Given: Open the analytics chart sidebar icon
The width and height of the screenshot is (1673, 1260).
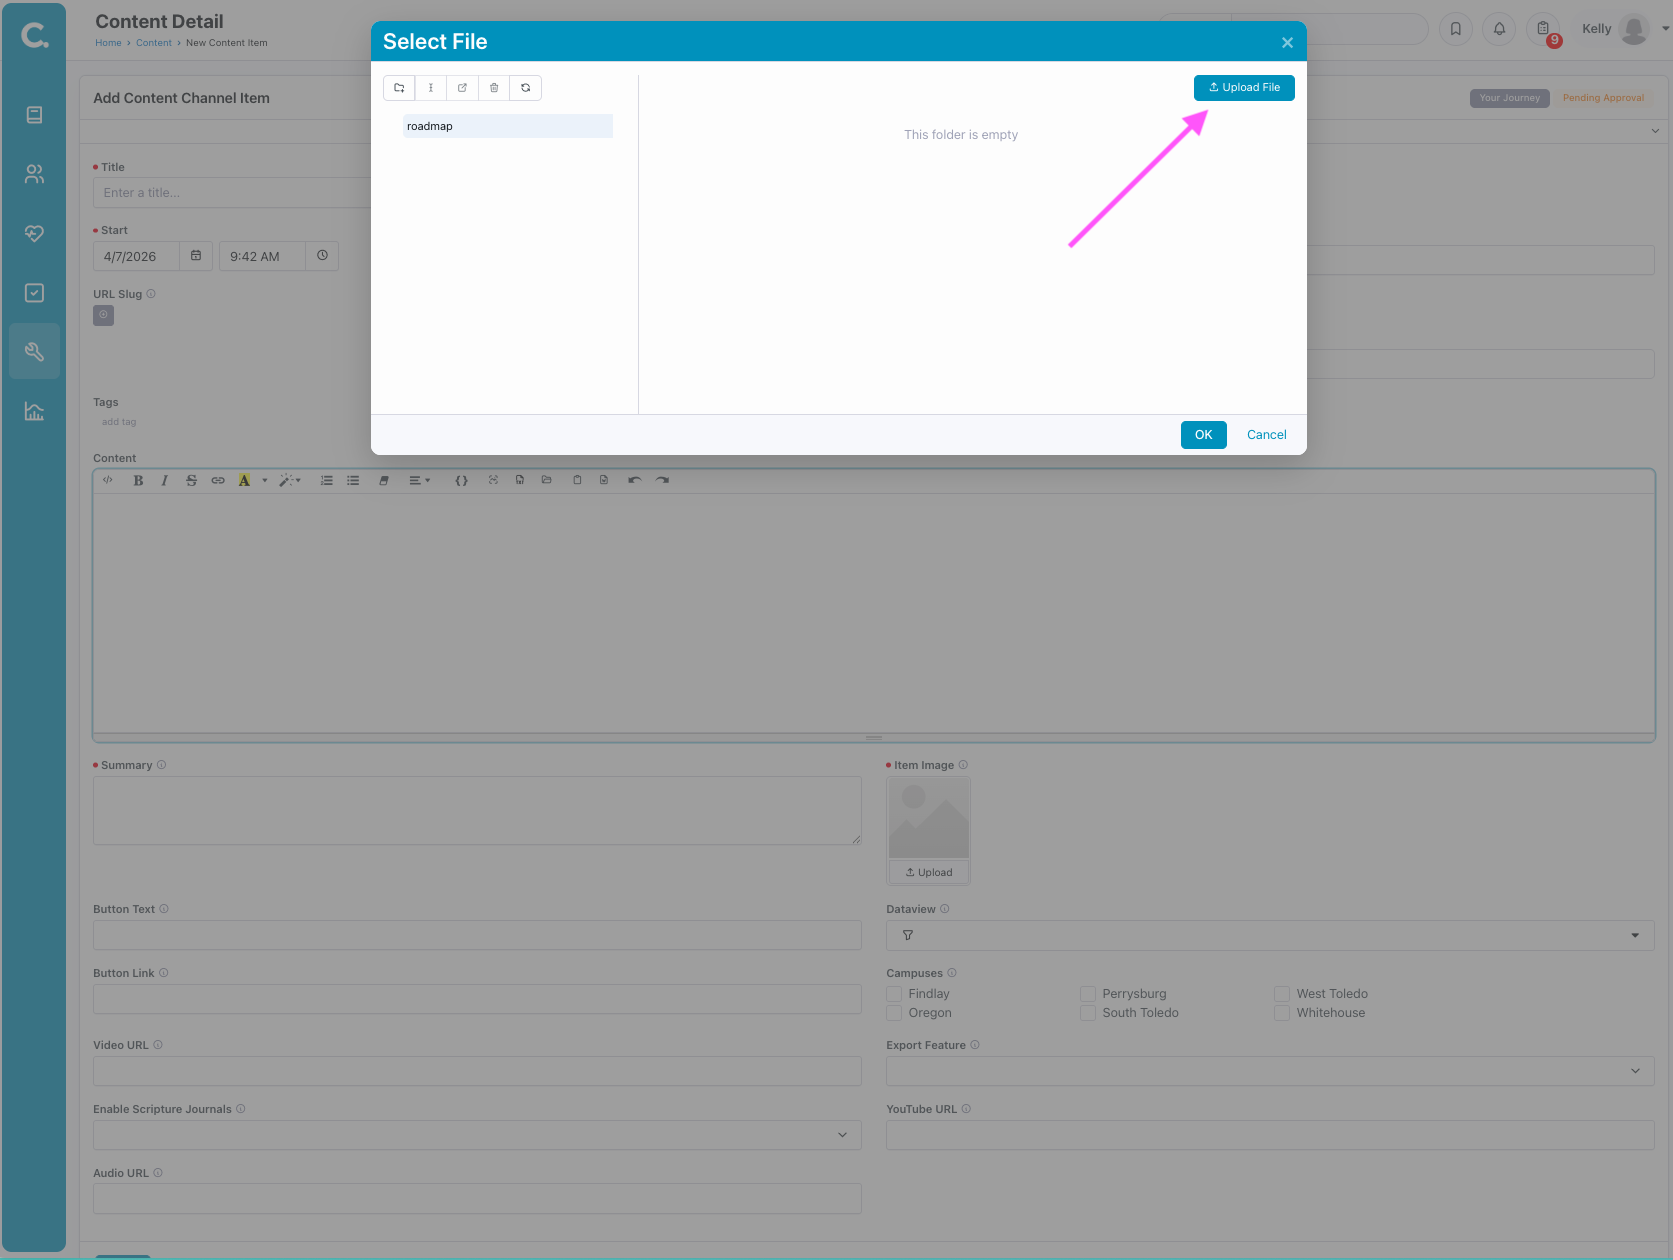Looking at the screenshot, I should (x=34, y=411).
